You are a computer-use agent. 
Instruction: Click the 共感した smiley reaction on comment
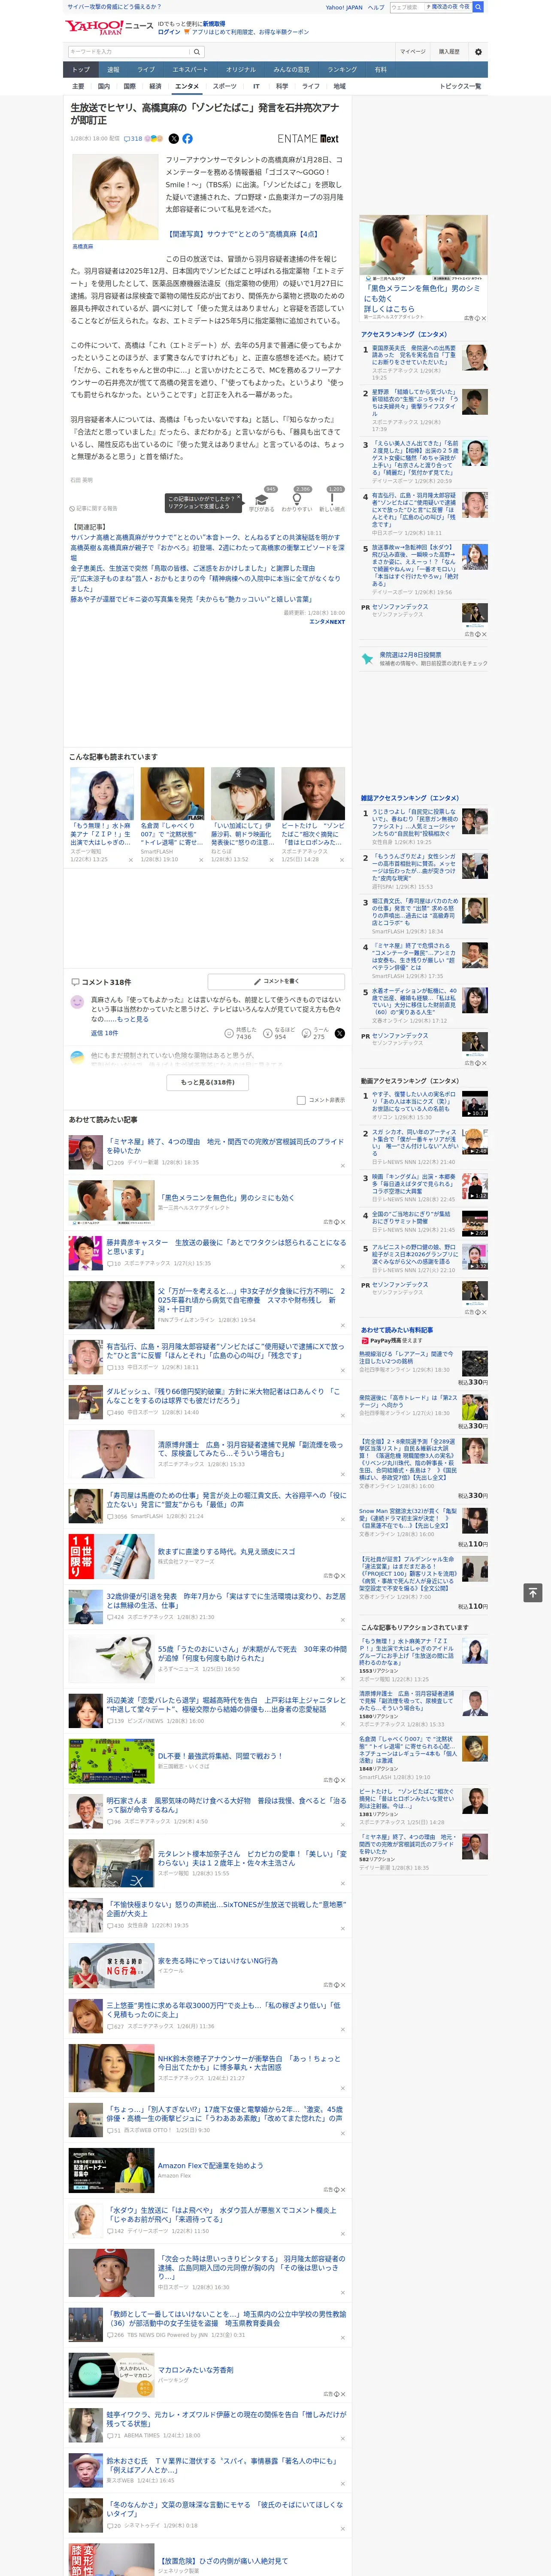240,1033
